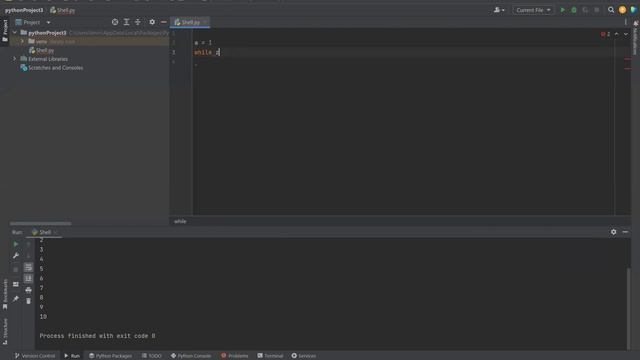Click the 'while' code line in editor
Viewport: 640px width, 360px height.
point(207,52)
